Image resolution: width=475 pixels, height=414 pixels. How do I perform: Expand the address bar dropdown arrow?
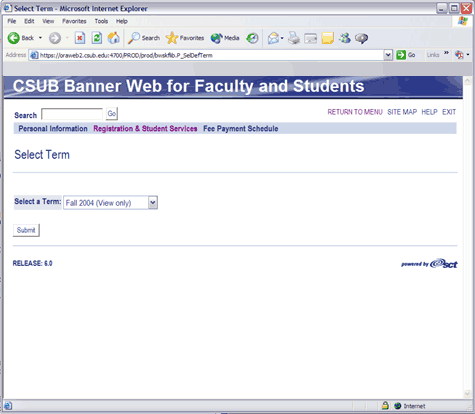388,55
